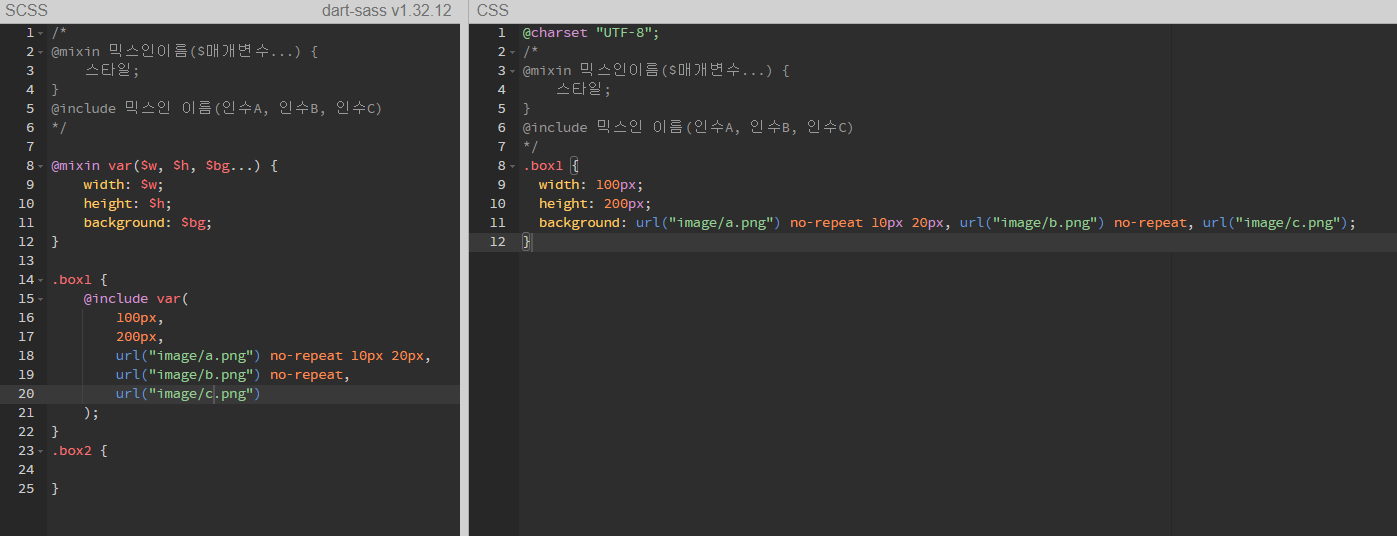Click the dart-sass v1.32.12 version label

tap(387, 11)
